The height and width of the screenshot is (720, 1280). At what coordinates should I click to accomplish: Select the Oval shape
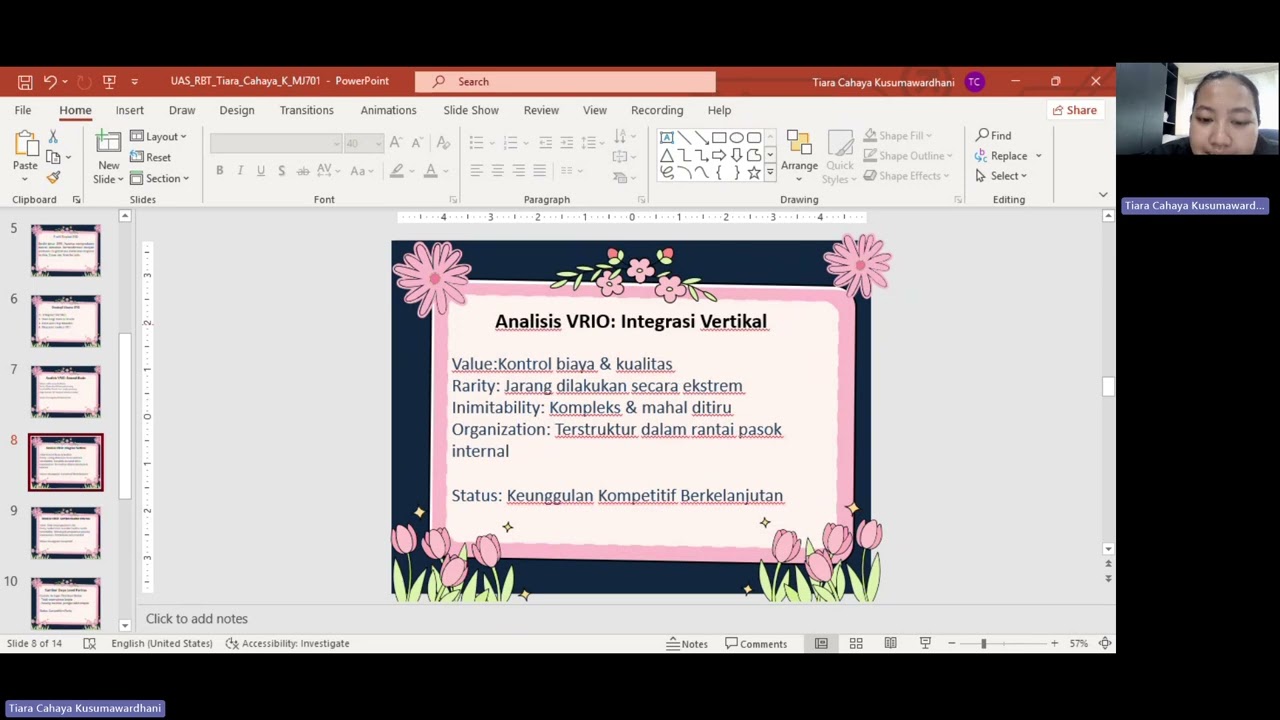coord(736,138)
